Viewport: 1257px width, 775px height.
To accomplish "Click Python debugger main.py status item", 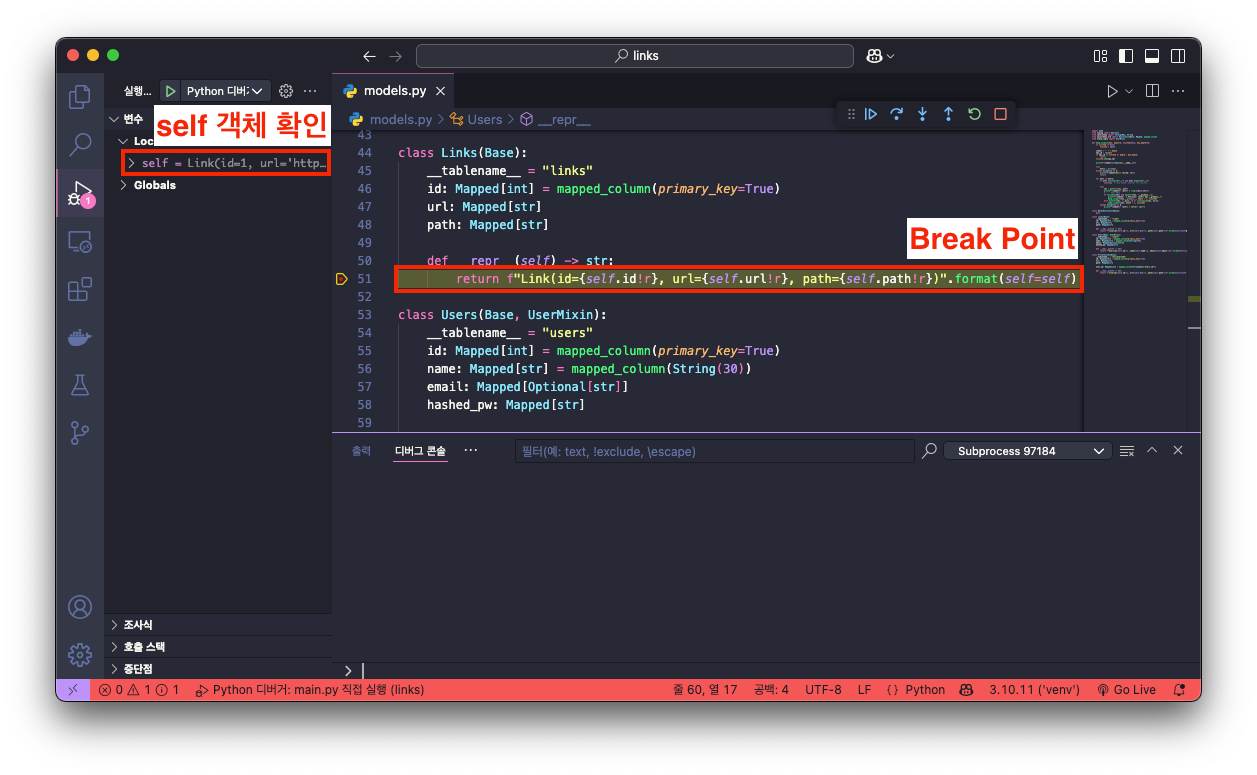I will point(310,690).
